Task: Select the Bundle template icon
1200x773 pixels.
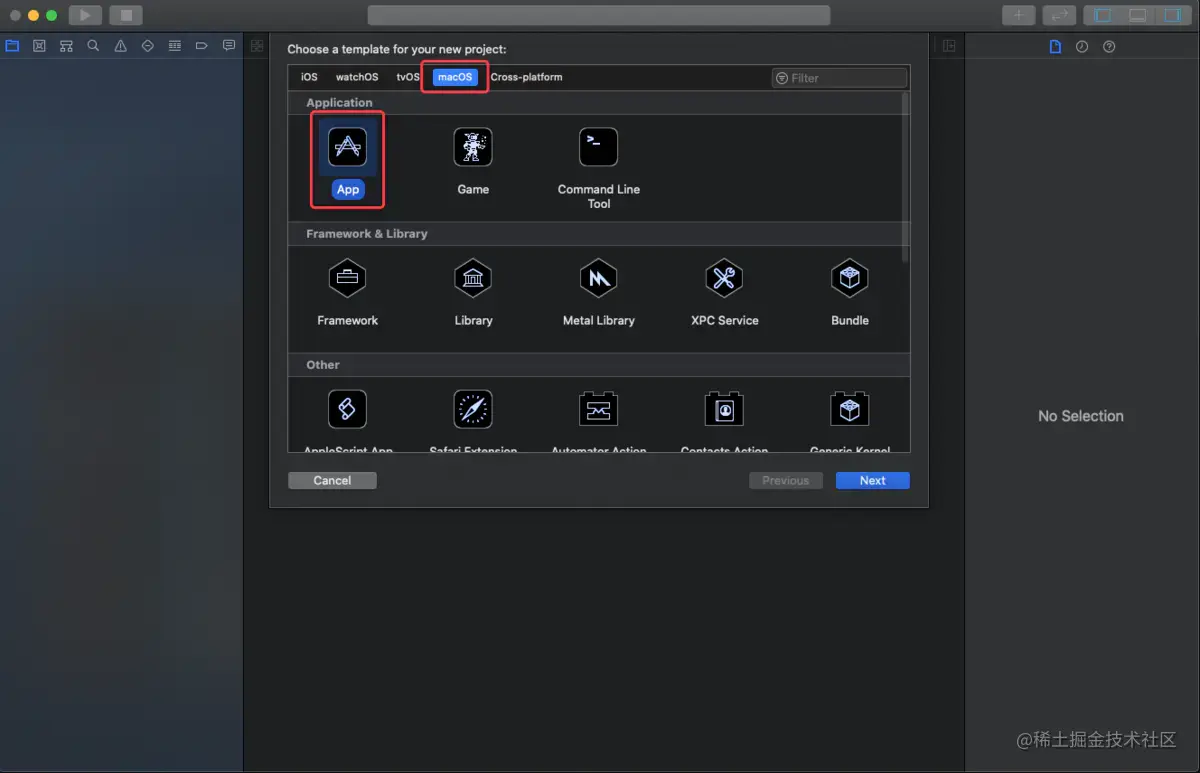Action: (x=850, y=278)
